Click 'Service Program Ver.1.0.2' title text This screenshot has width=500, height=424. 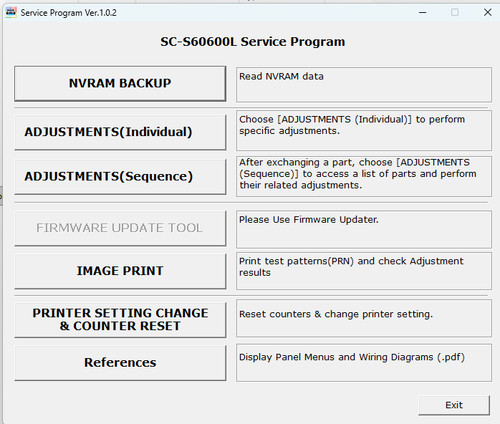[x=69, y=13]
